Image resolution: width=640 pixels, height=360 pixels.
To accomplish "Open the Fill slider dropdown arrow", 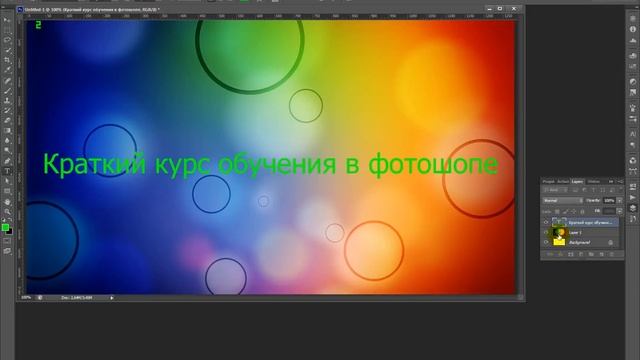I will click(620, 211).
